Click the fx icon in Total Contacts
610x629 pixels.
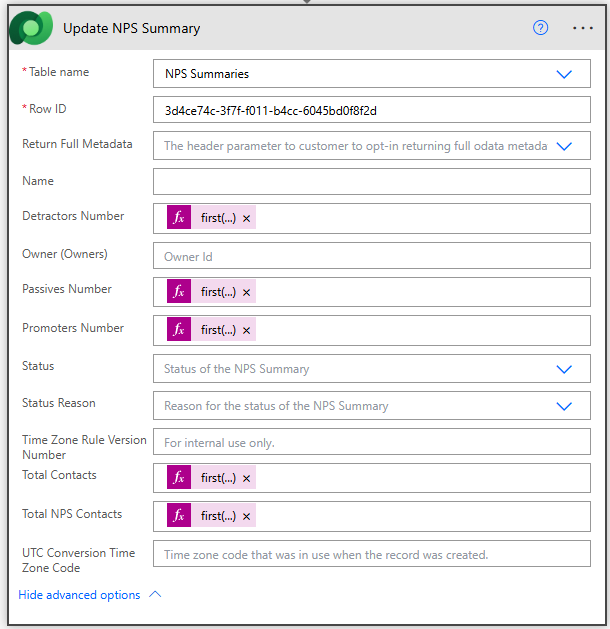click(x=179, y=478)
